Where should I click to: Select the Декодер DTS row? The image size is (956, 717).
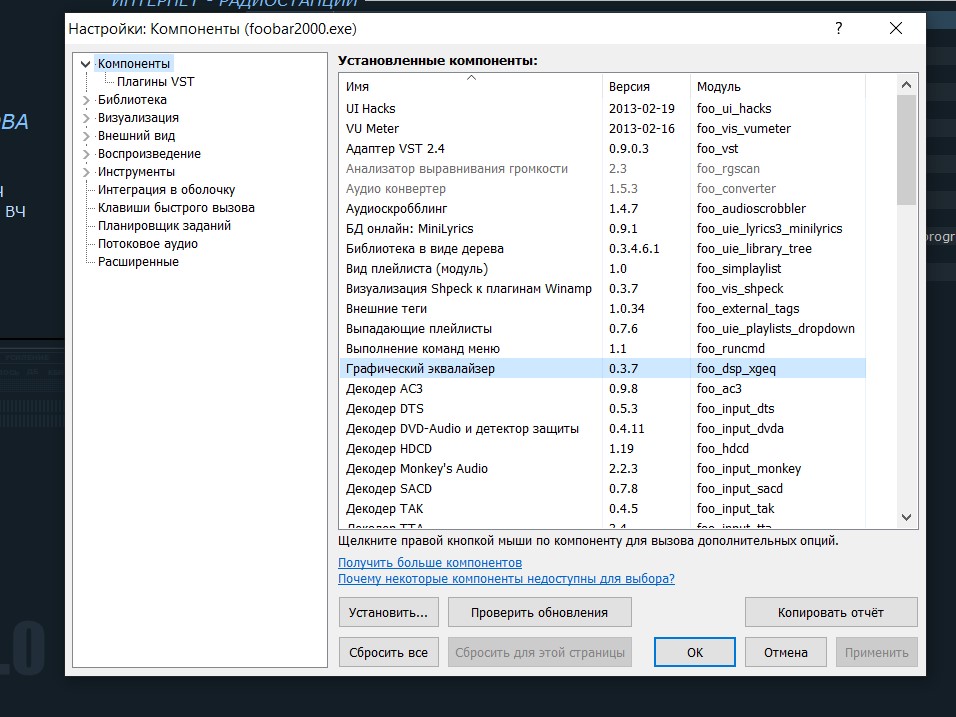click(x=602, y=408)
